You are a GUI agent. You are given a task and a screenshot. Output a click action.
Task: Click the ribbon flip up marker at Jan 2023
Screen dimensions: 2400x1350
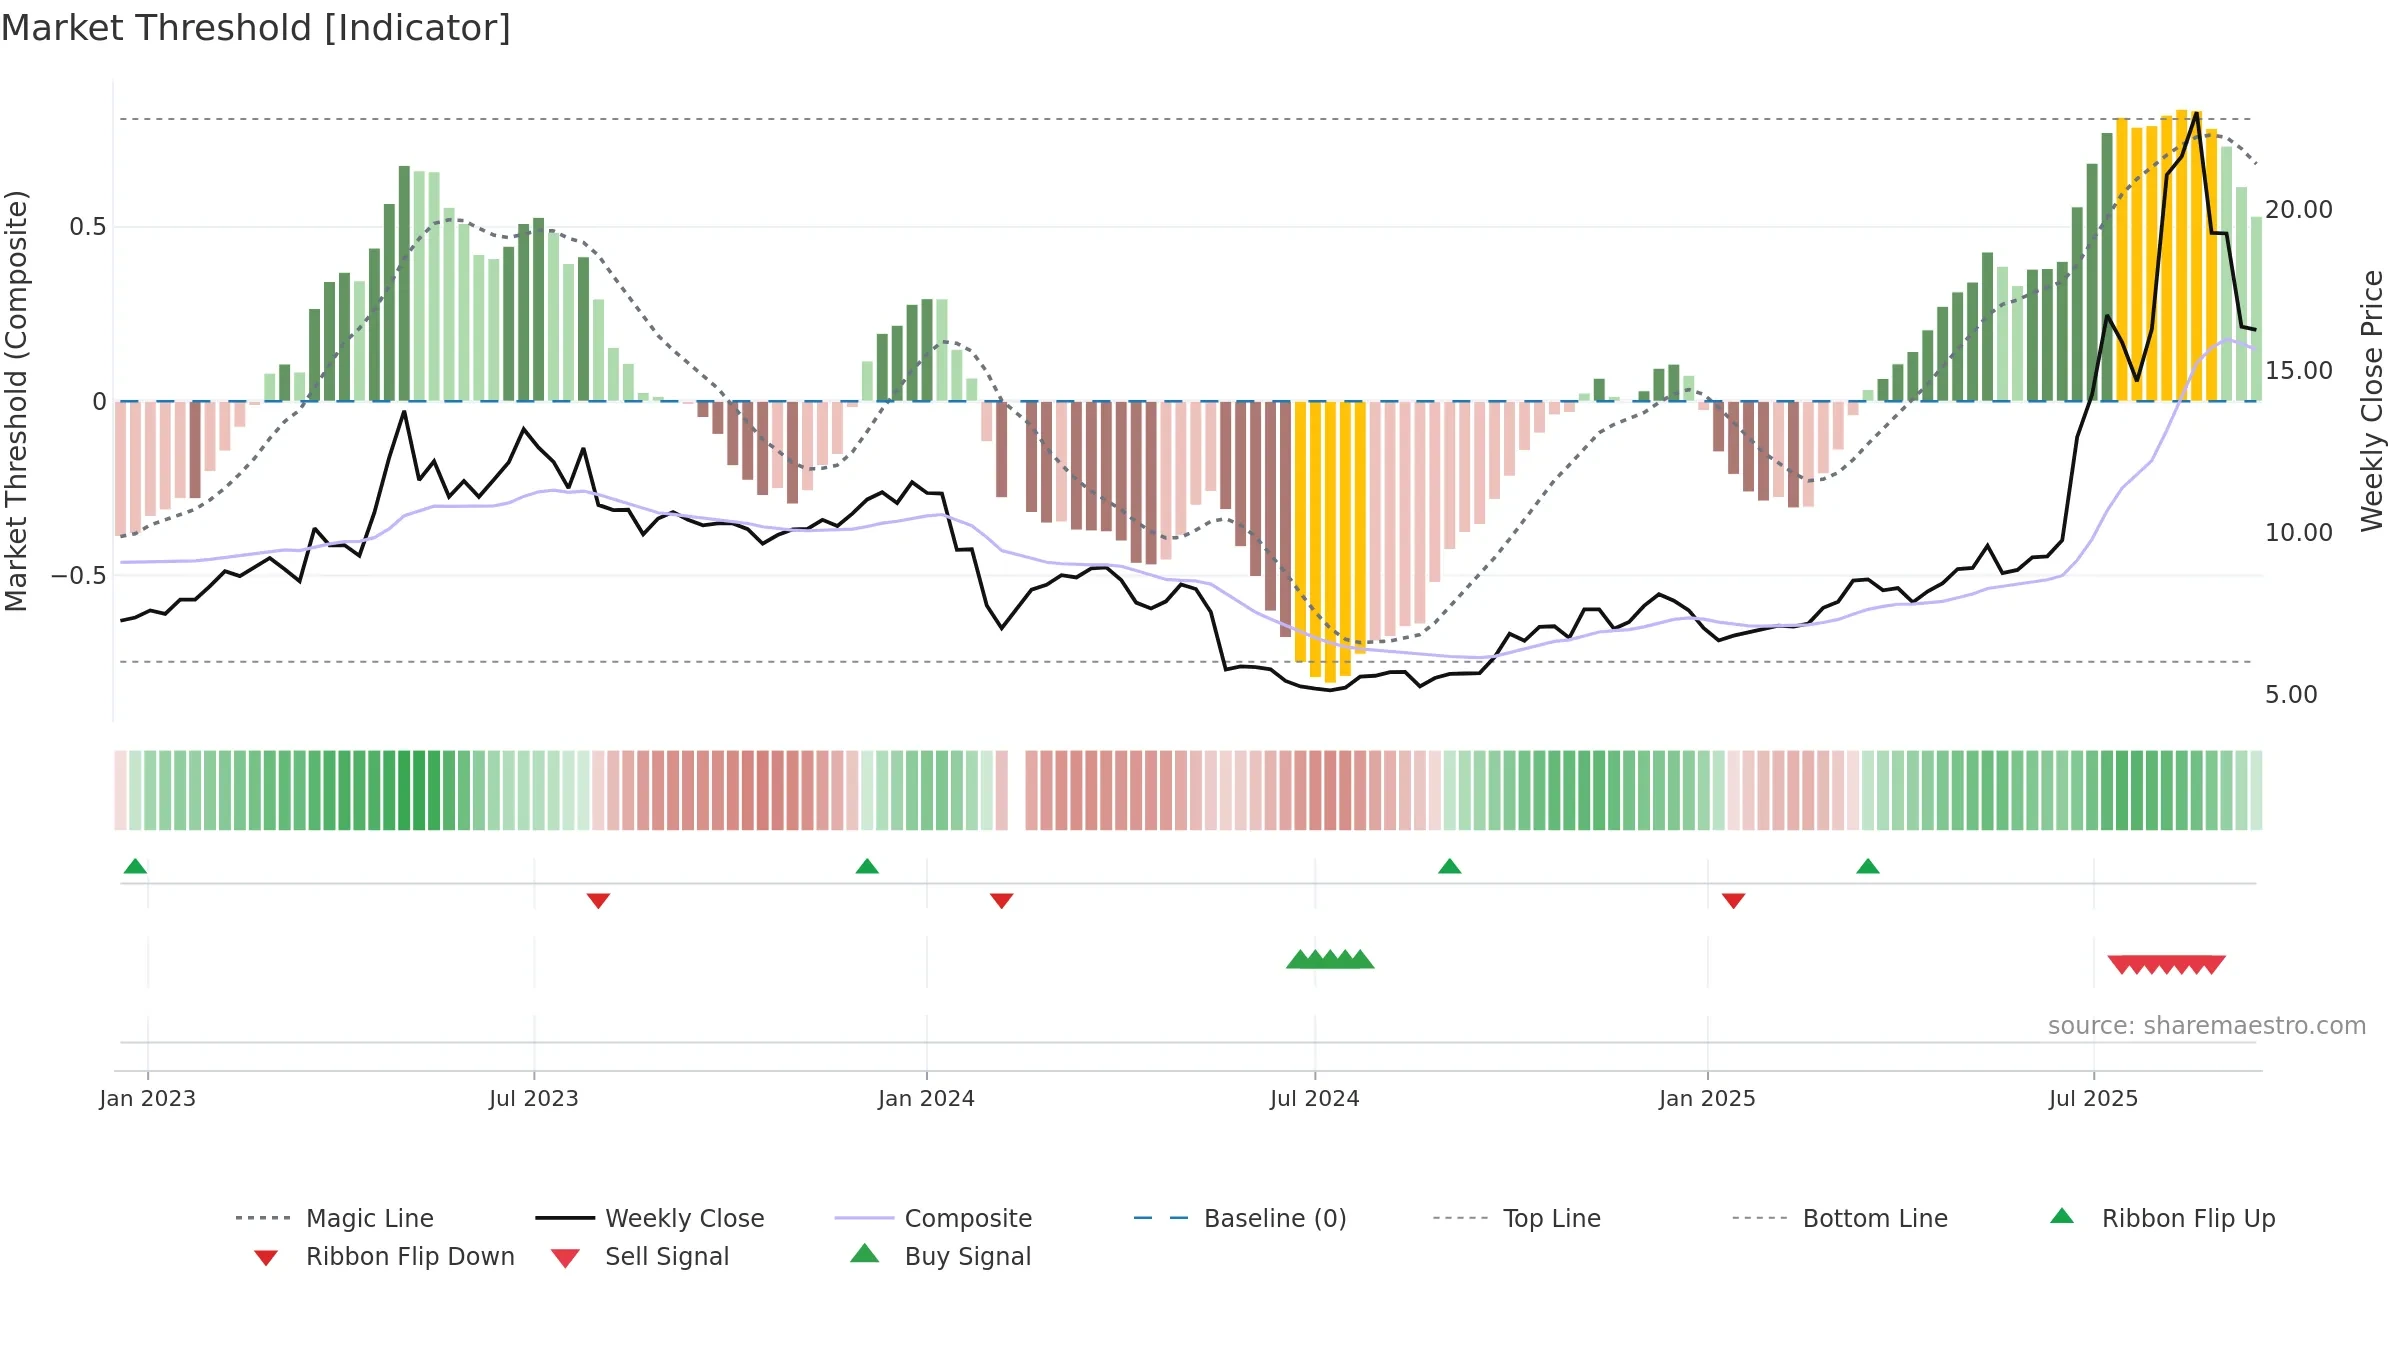135,866
